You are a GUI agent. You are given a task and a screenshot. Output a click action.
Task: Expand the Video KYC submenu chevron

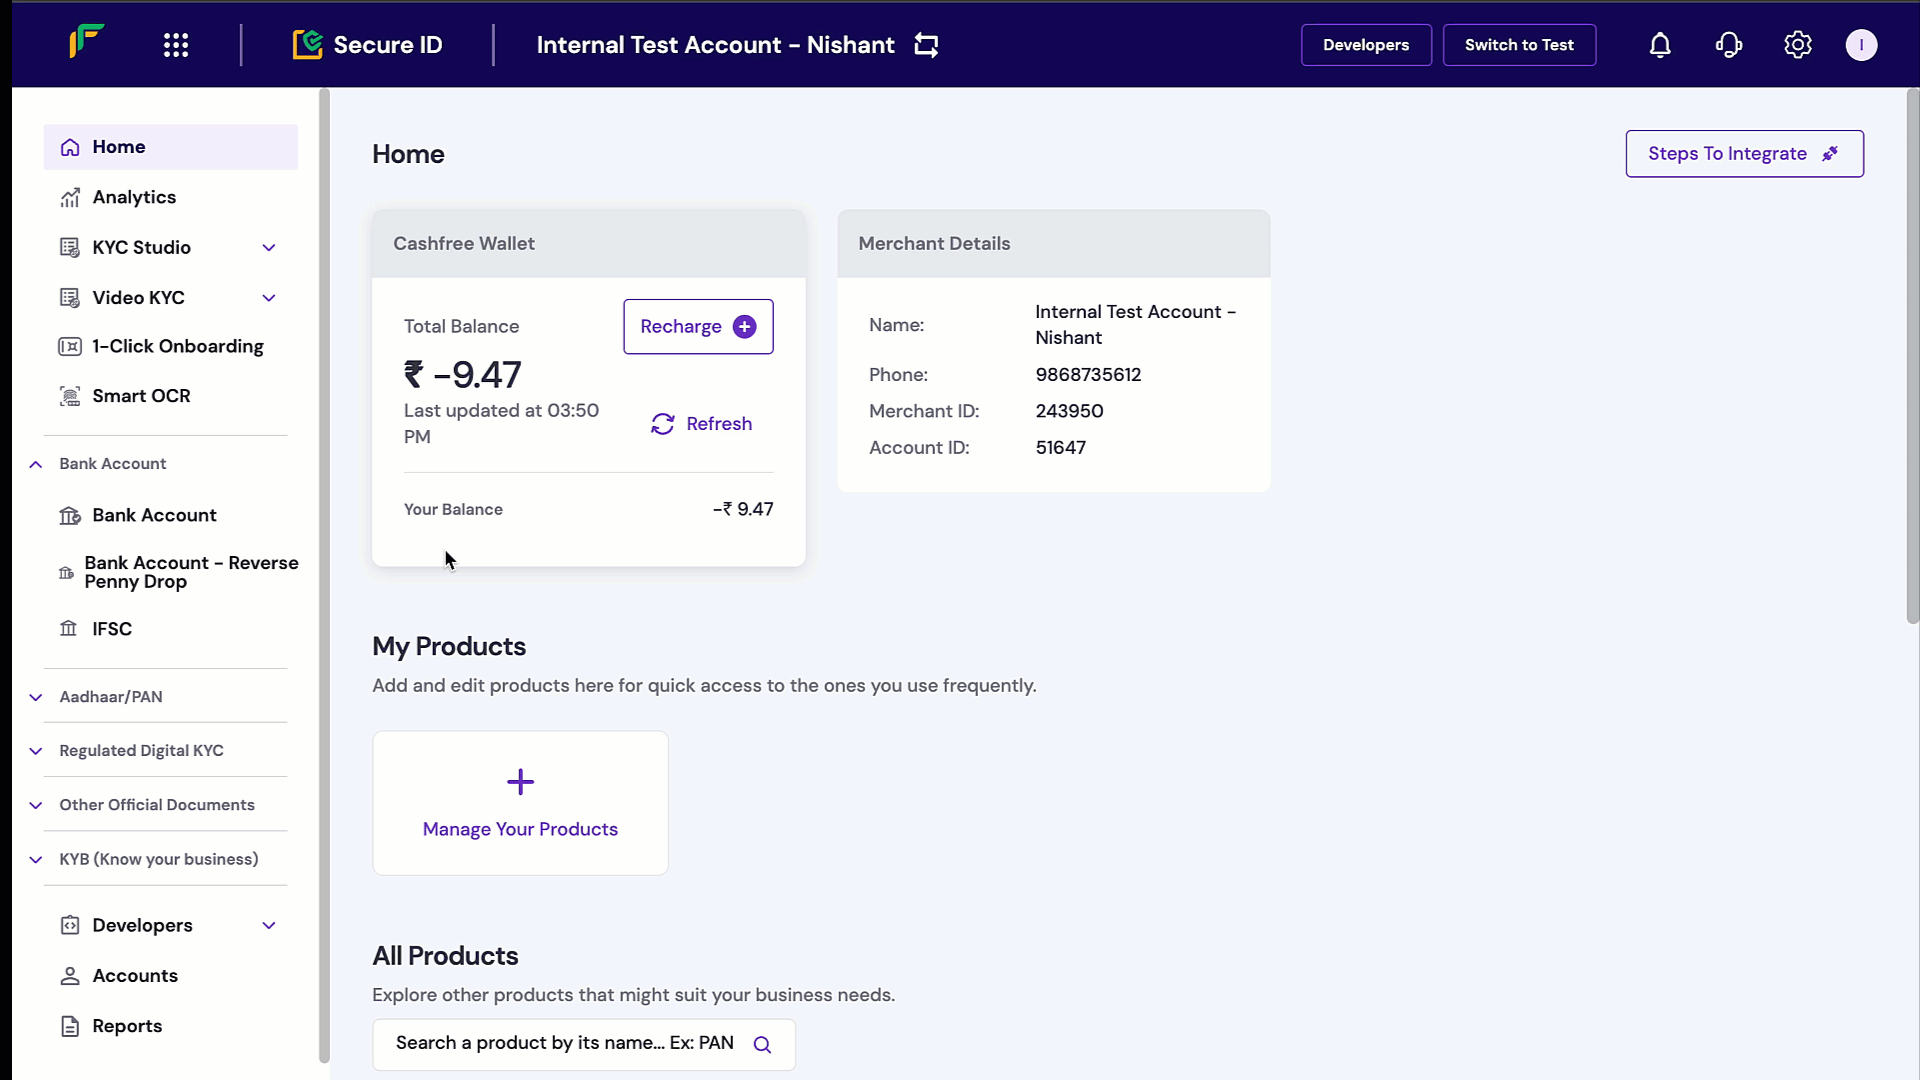click(269, 298)
